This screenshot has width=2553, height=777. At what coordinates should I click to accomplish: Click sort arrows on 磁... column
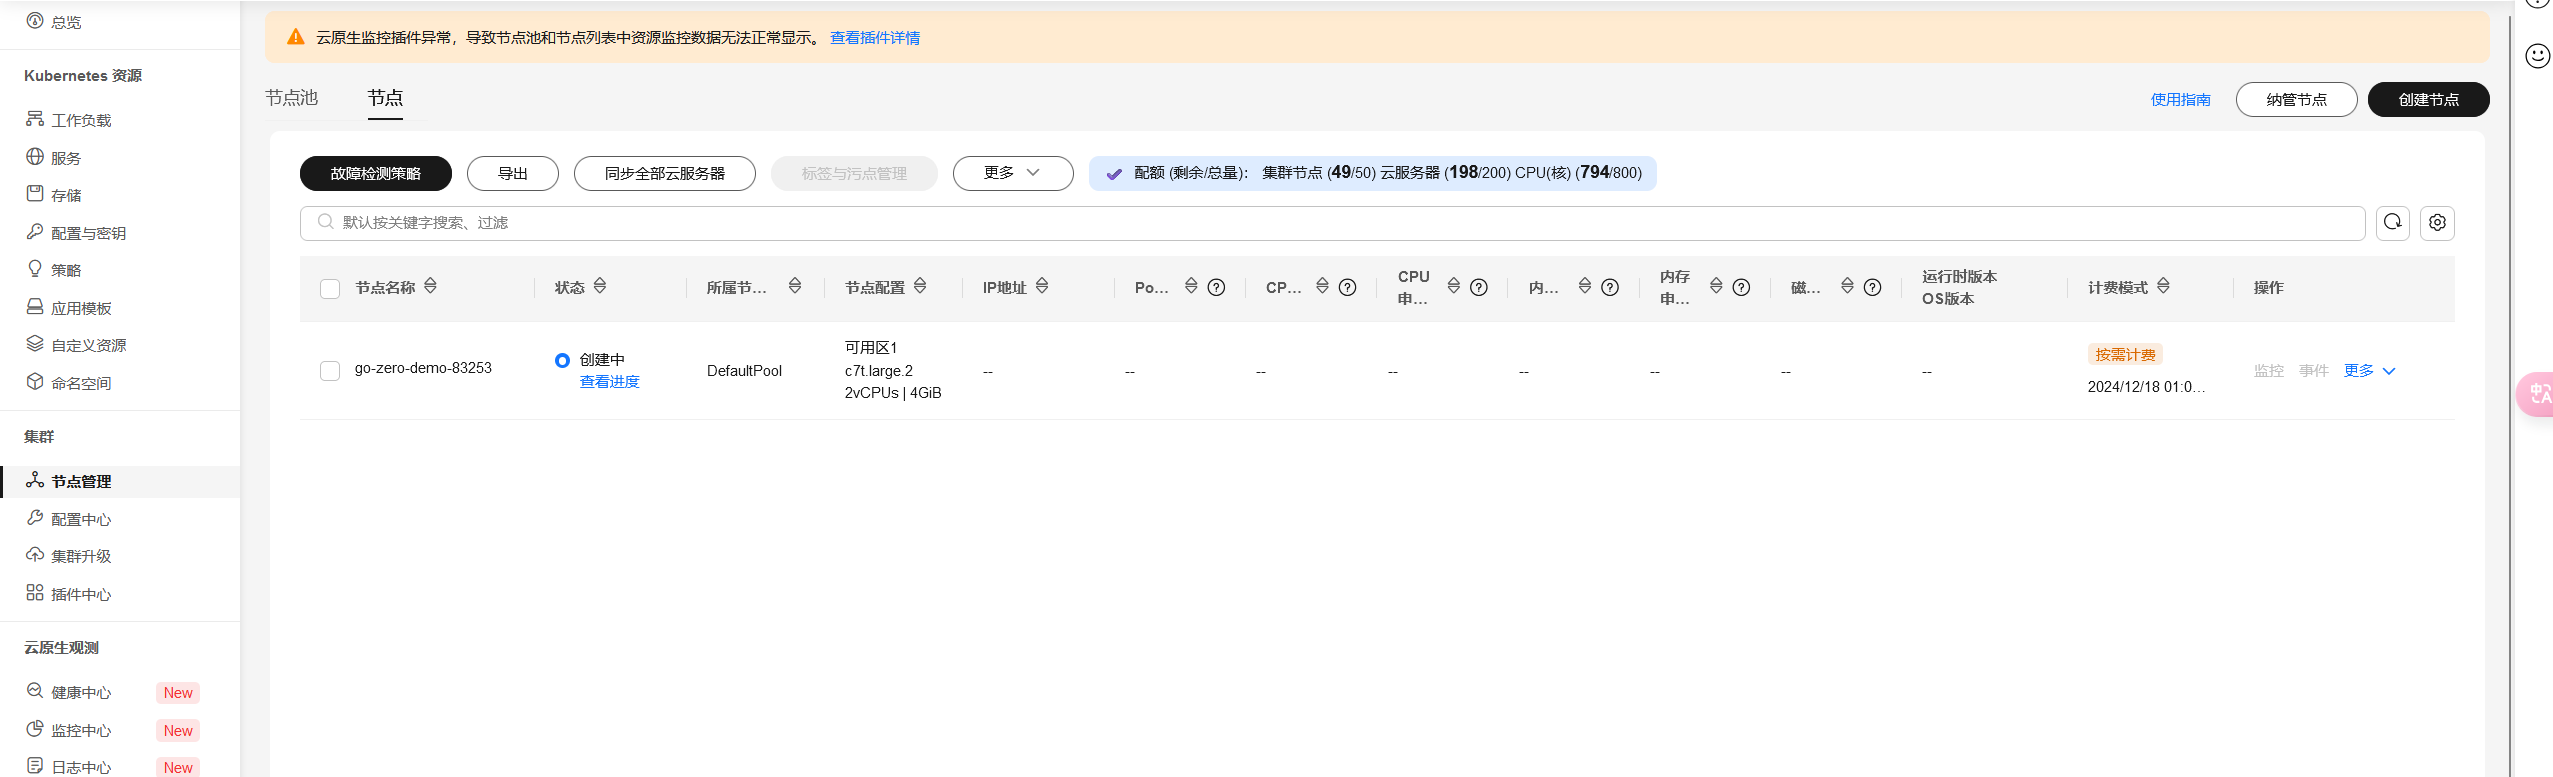(1847, 286)
